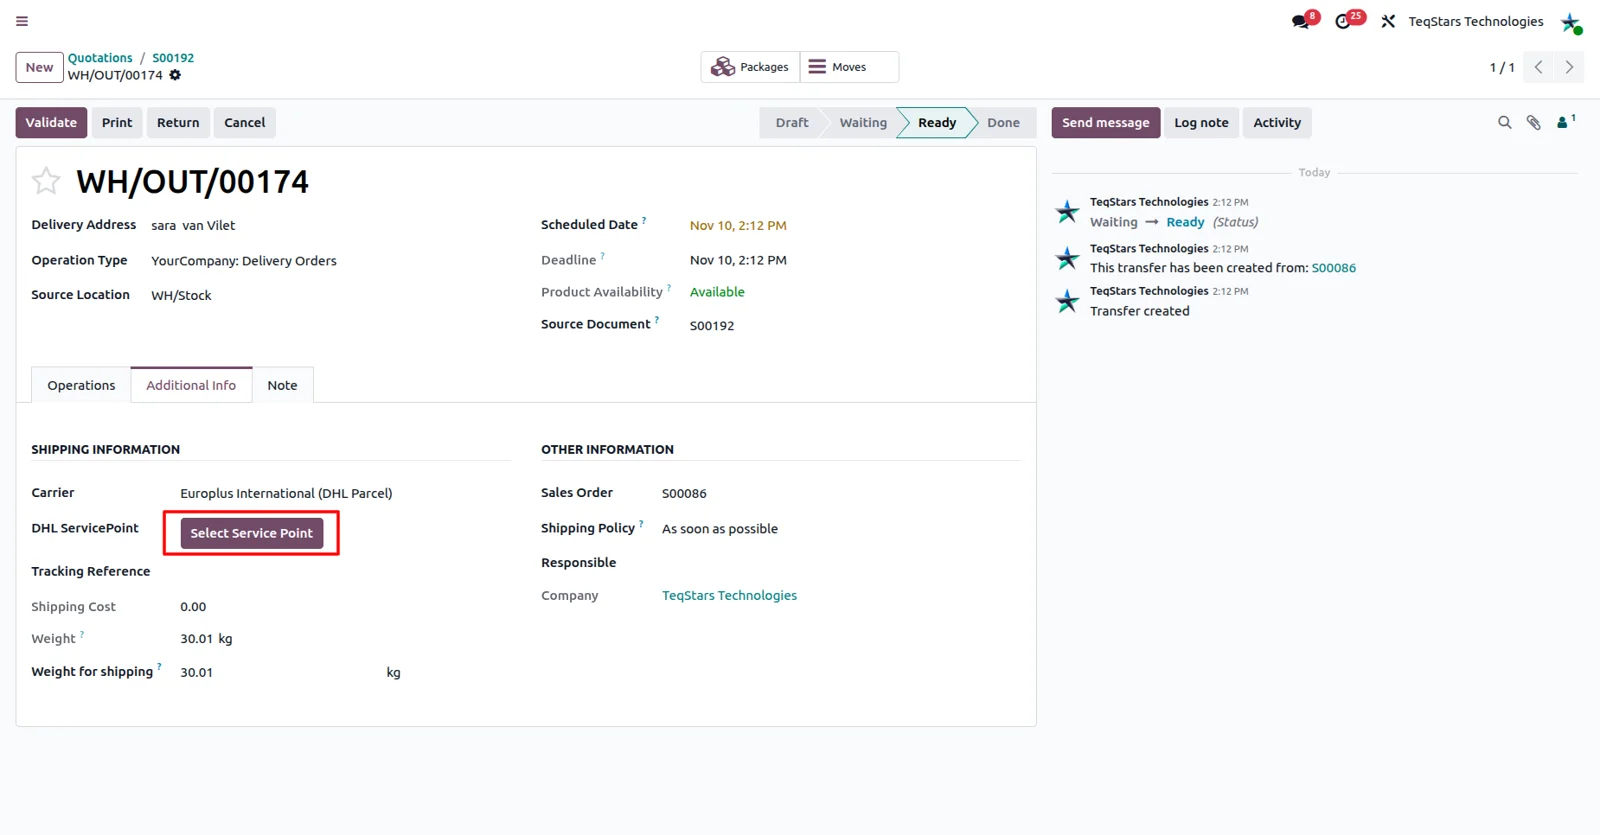Click Select Service Point button
Screen dimensions: 1600x835
click(x=252, y=533)
